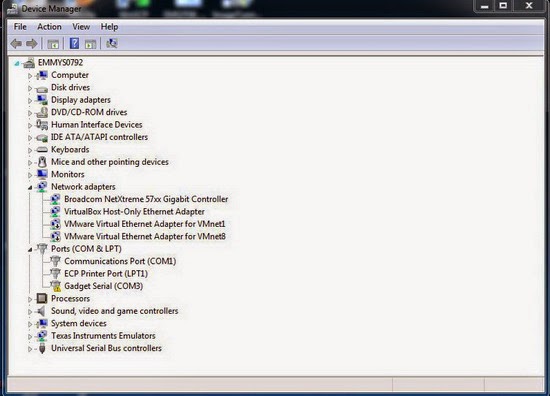Click the Processors category icon

coord(42,298)
